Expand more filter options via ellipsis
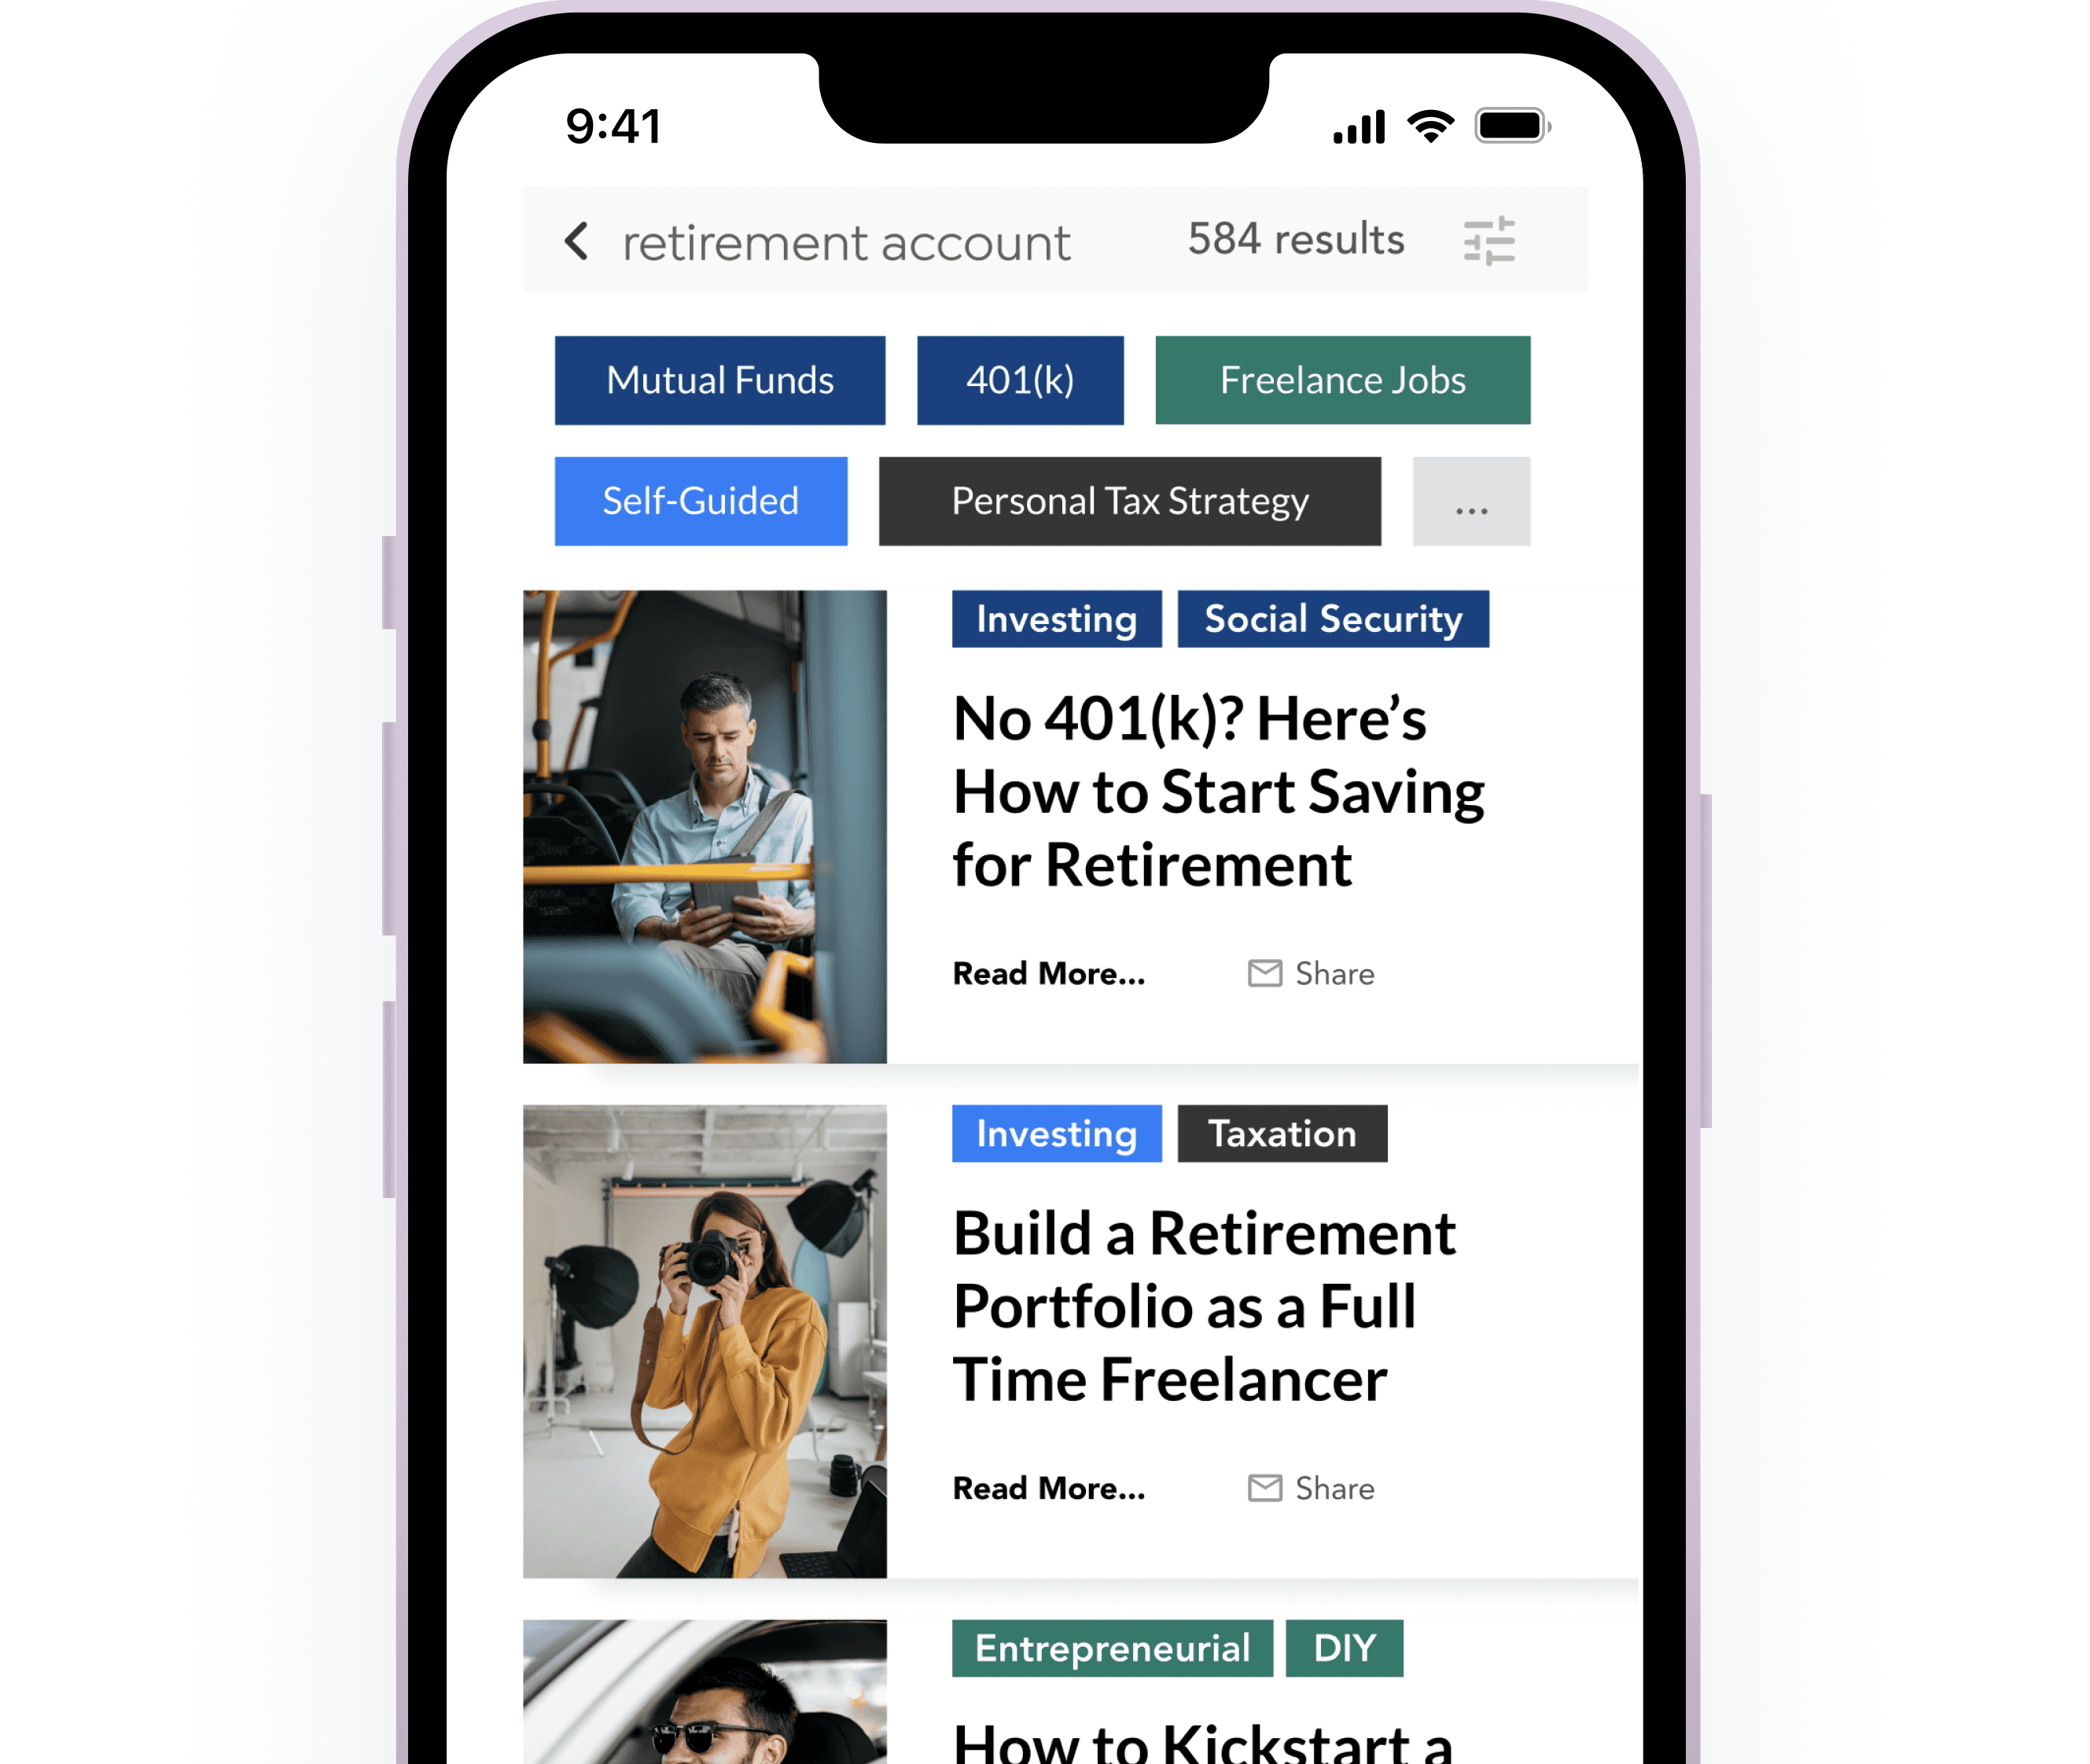Image resolution: width=2090 pixels, height=1764 pixels. (x=1470, y=498)
